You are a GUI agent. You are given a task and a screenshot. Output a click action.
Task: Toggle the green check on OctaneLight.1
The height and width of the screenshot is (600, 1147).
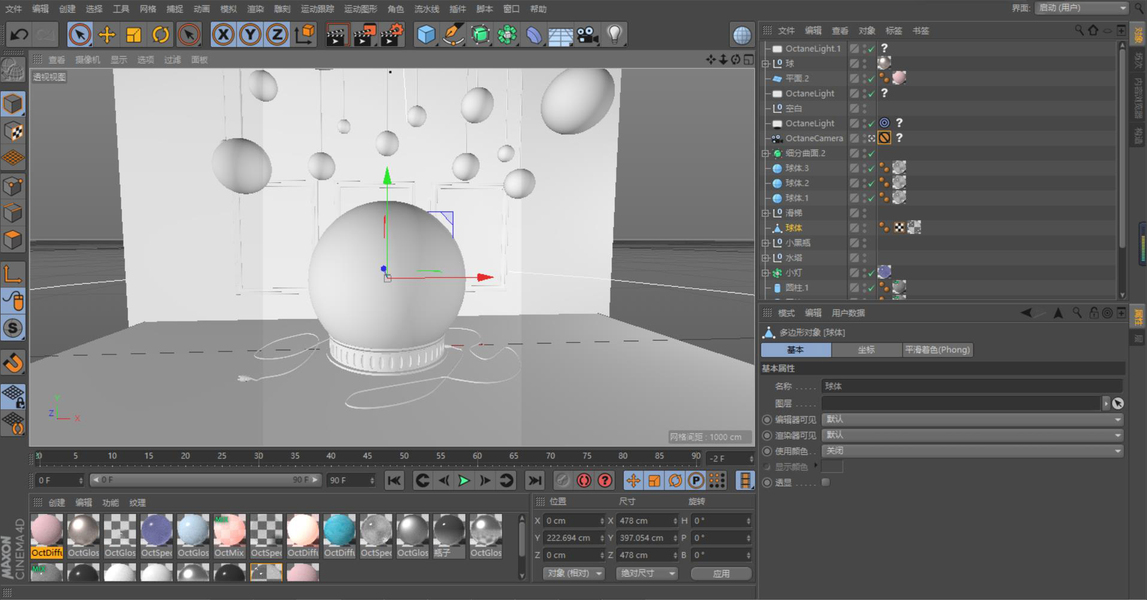[x=871, y=49]
